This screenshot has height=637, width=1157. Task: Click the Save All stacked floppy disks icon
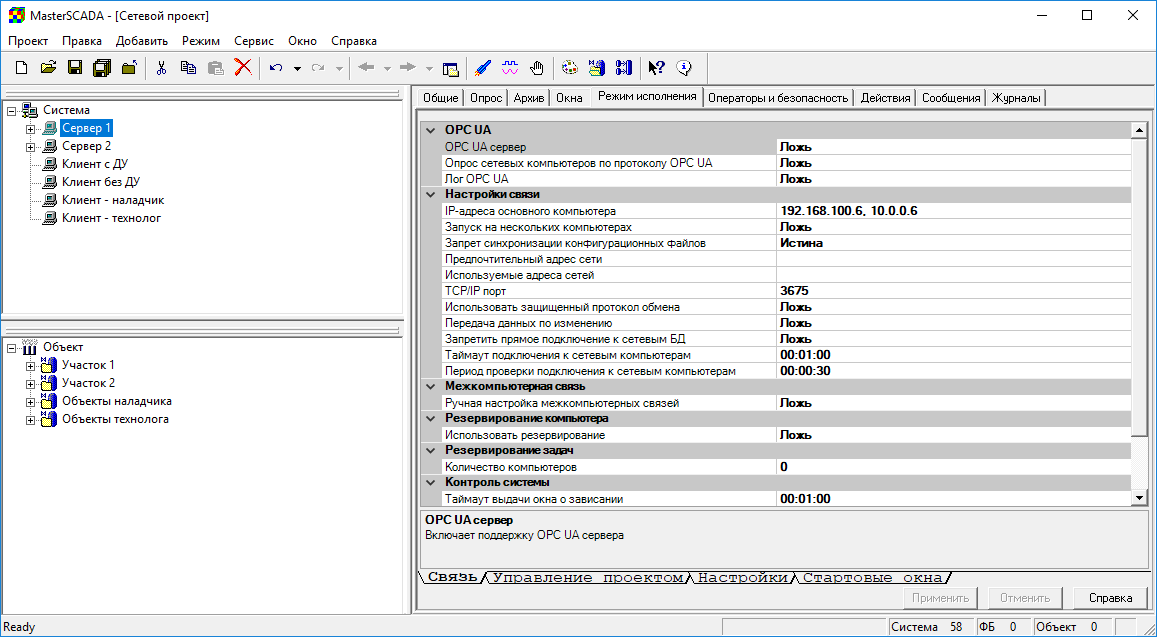tap(102, 68)
